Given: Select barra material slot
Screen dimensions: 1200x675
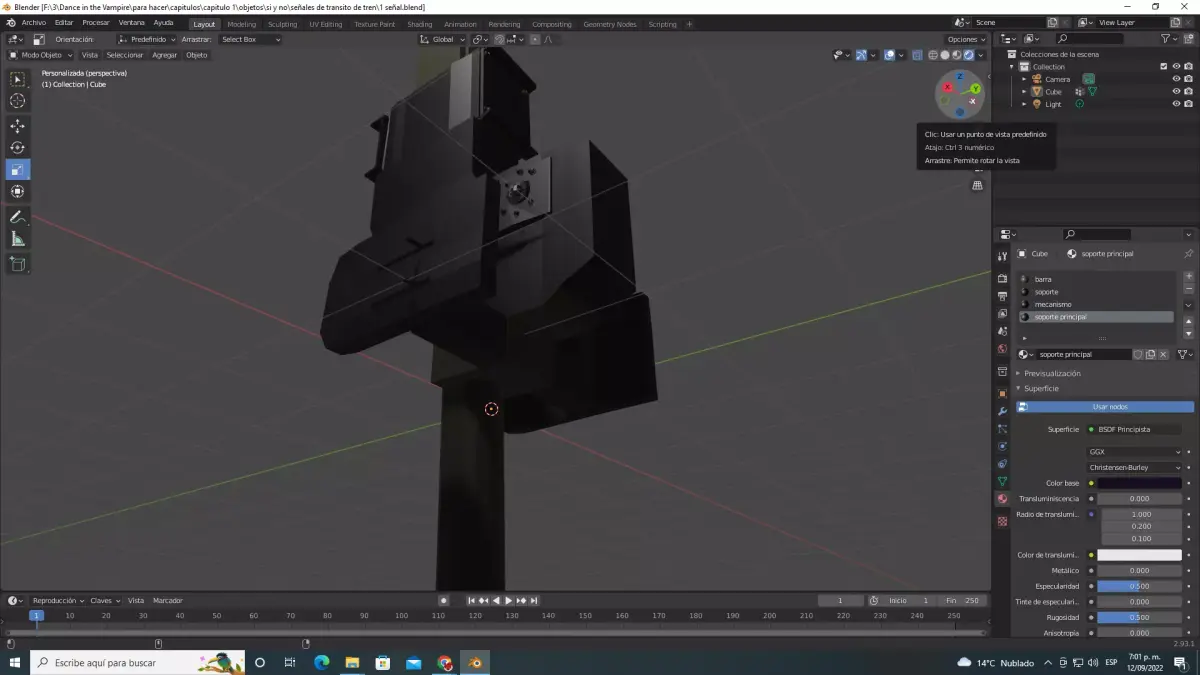Looking at the screenshot, I should (1096, 279).
